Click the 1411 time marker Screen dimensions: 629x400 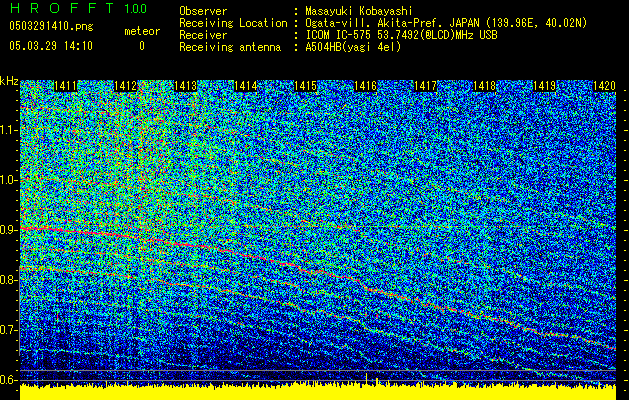[x=65, y=86]
